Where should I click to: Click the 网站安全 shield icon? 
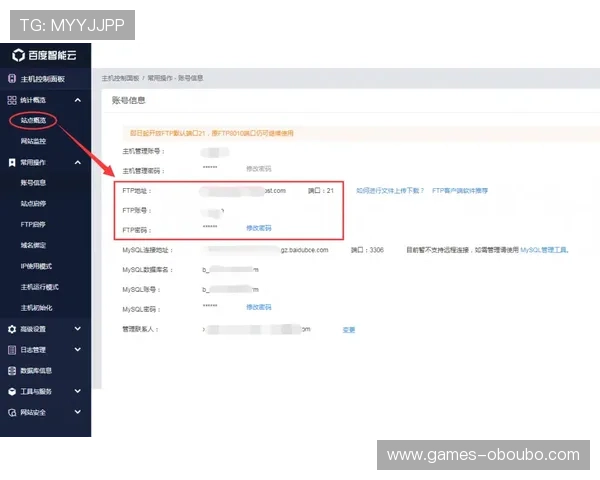point(12,412)
